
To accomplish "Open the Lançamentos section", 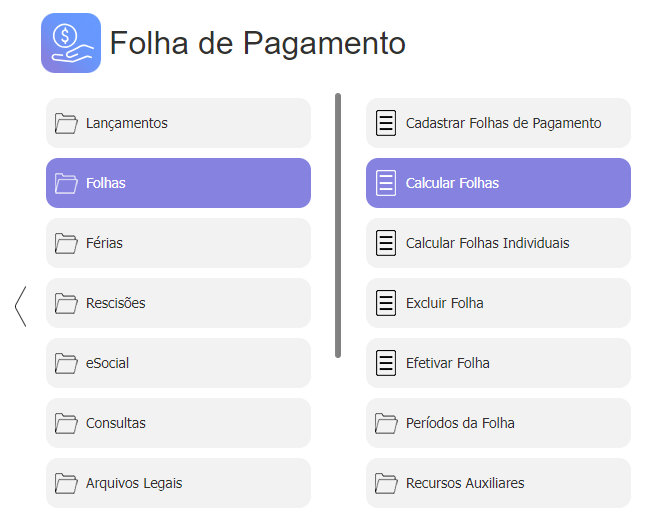I will point(126,123).
